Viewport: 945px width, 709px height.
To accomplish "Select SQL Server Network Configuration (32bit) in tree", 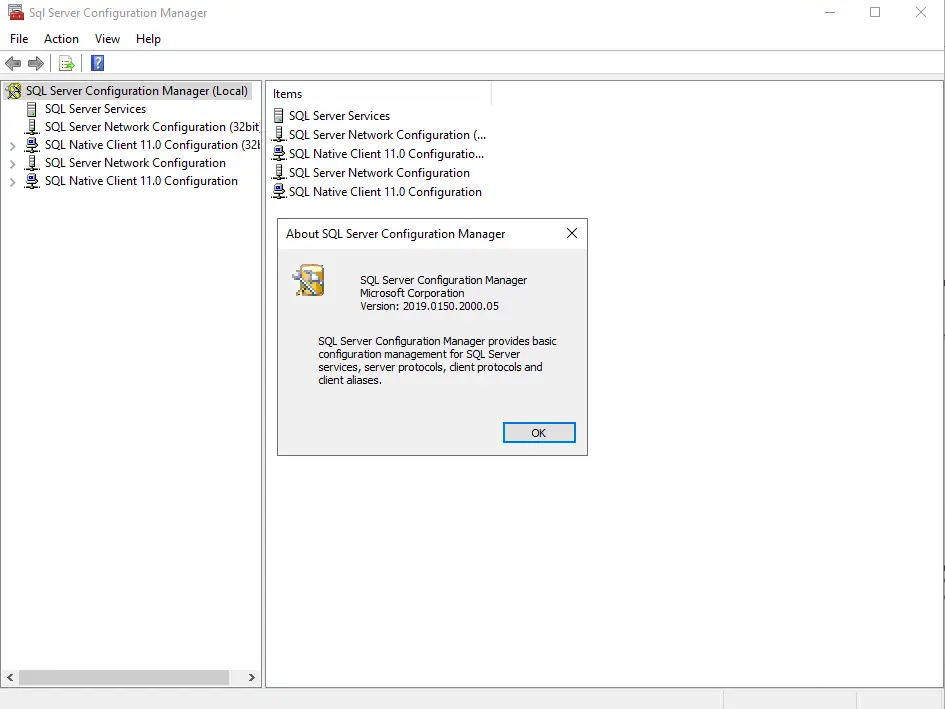I will (152, 127).
